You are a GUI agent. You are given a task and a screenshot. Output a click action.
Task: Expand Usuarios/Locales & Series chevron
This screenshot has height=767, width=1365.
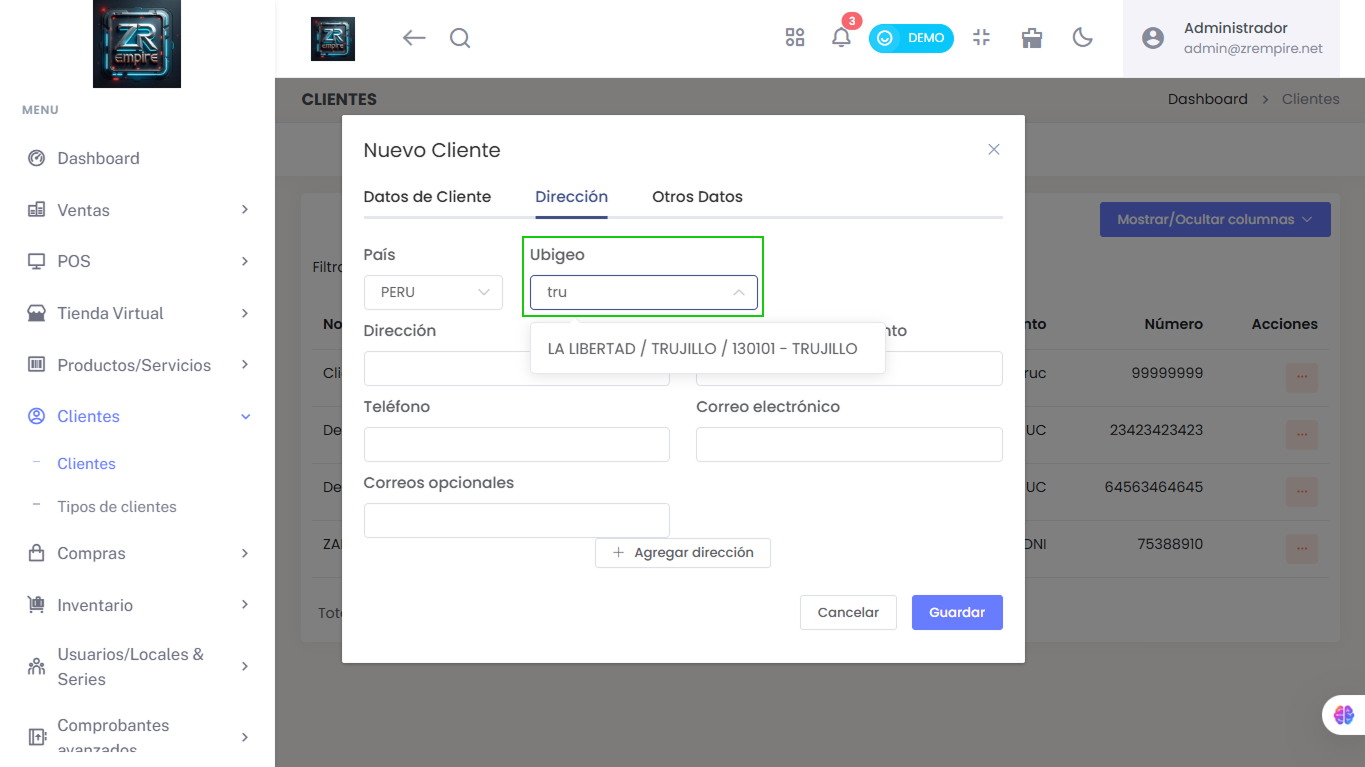(245, 666)
